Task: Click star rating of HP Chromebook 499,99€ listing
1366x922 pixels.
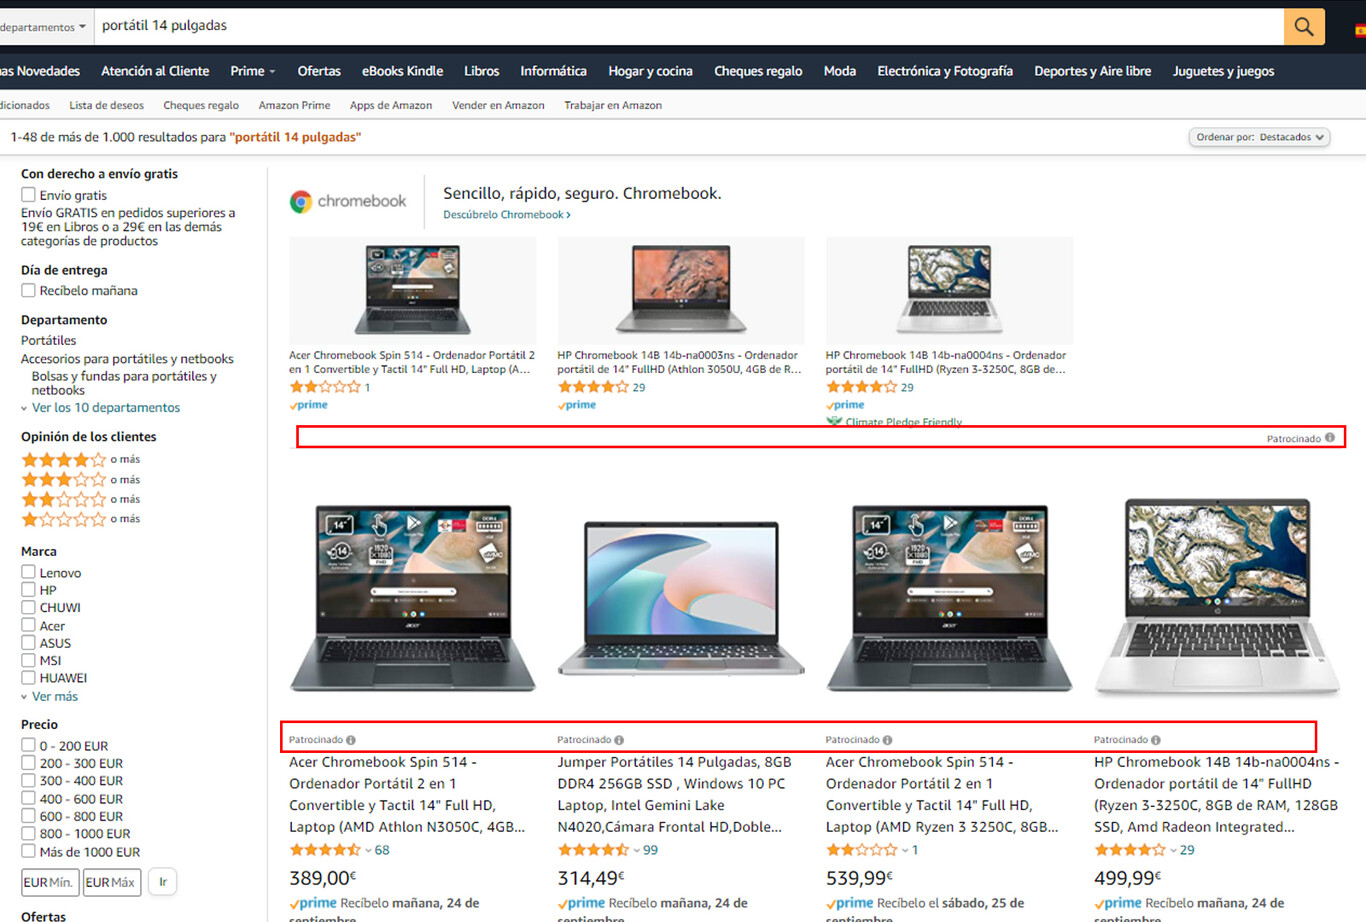Action: 1130,850
